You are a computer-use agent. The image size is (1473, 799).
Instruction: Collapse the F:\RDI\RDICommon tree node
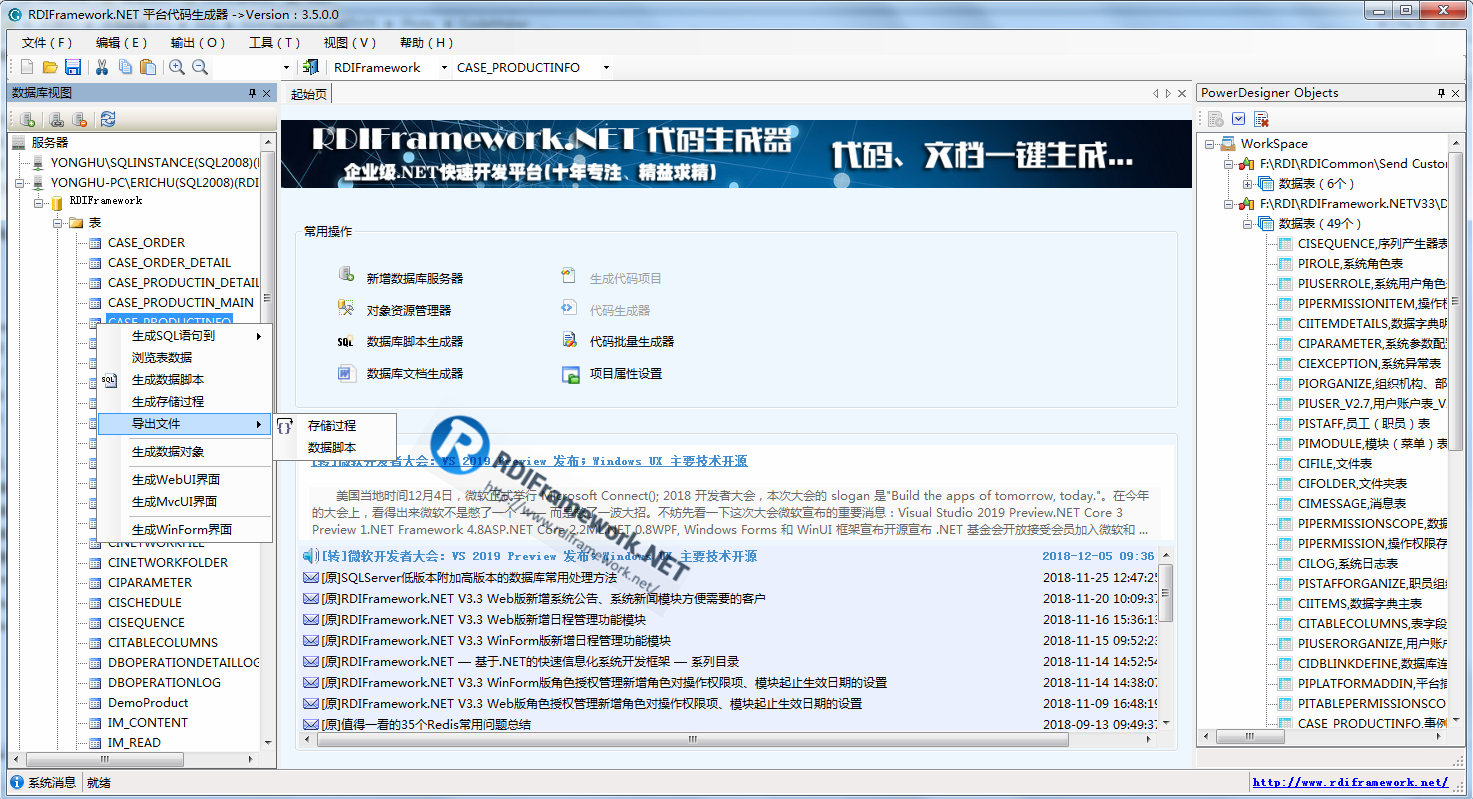(x=1229, y=163)
